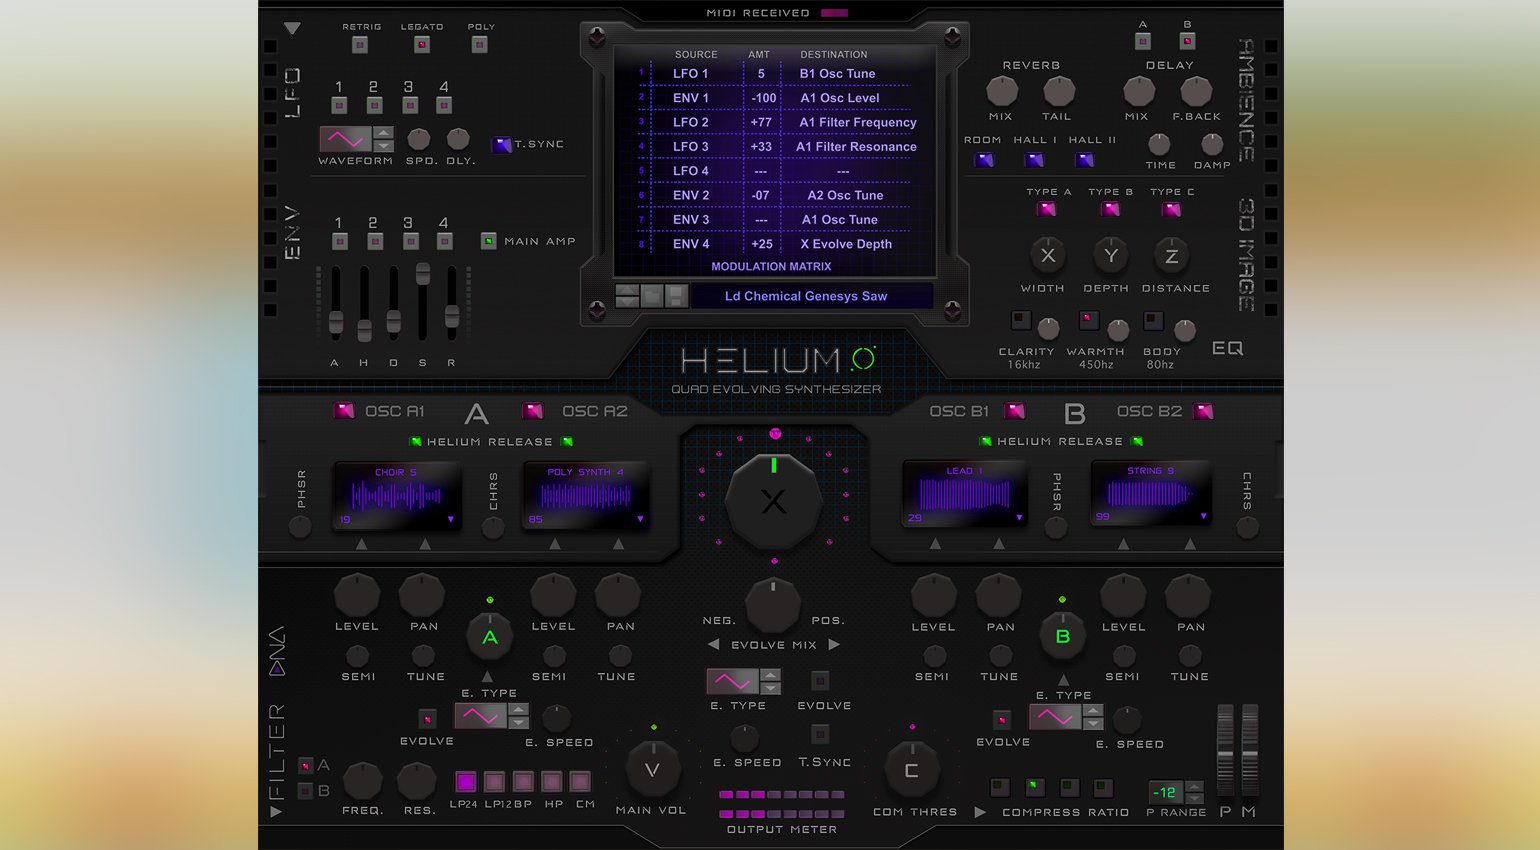Click the Delay F.BACK knob

coord(1196,91)
